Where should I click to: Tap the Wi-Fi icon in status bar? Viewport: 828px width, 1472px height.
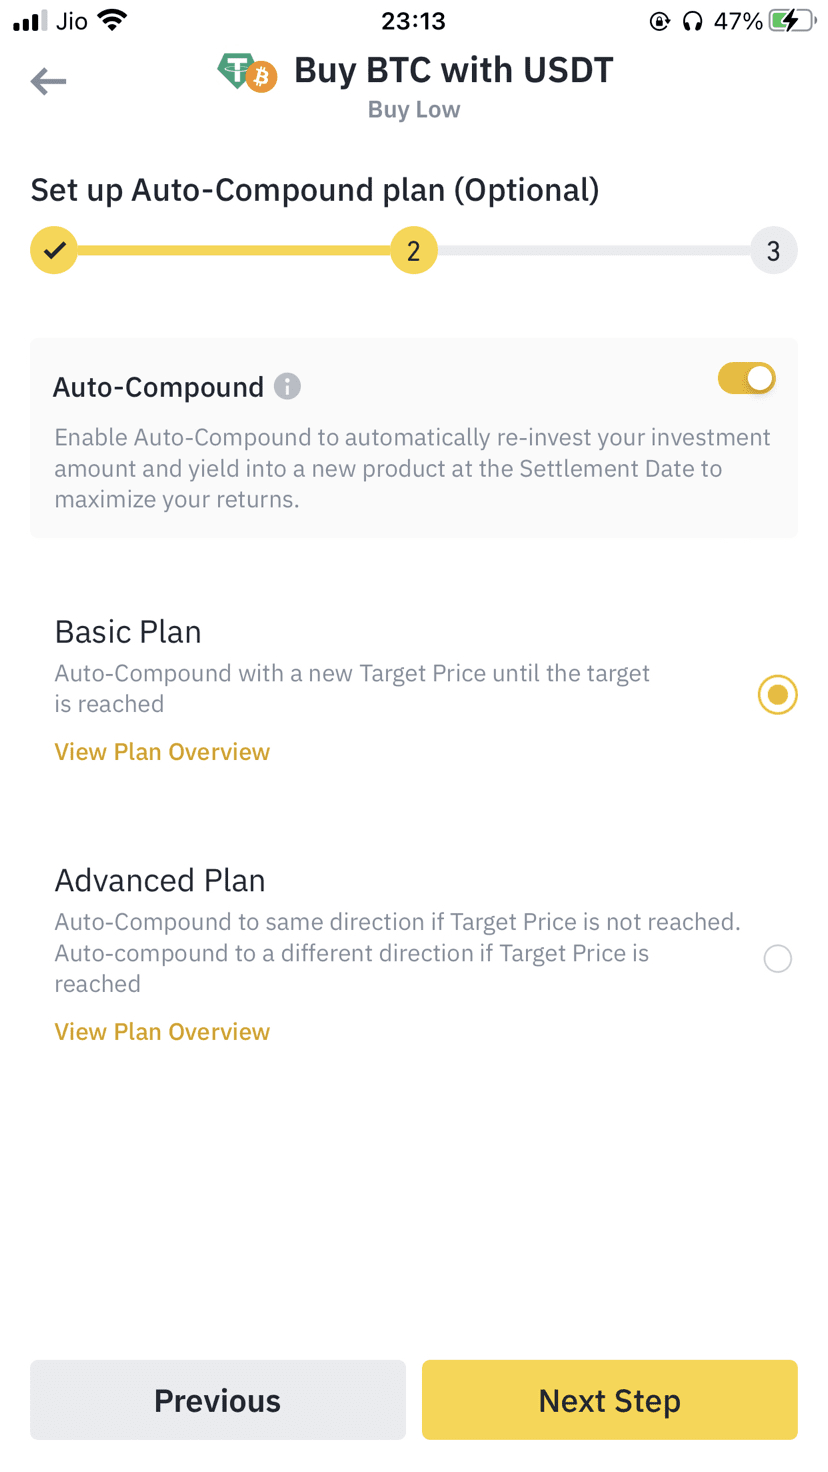tap(113, 20)
